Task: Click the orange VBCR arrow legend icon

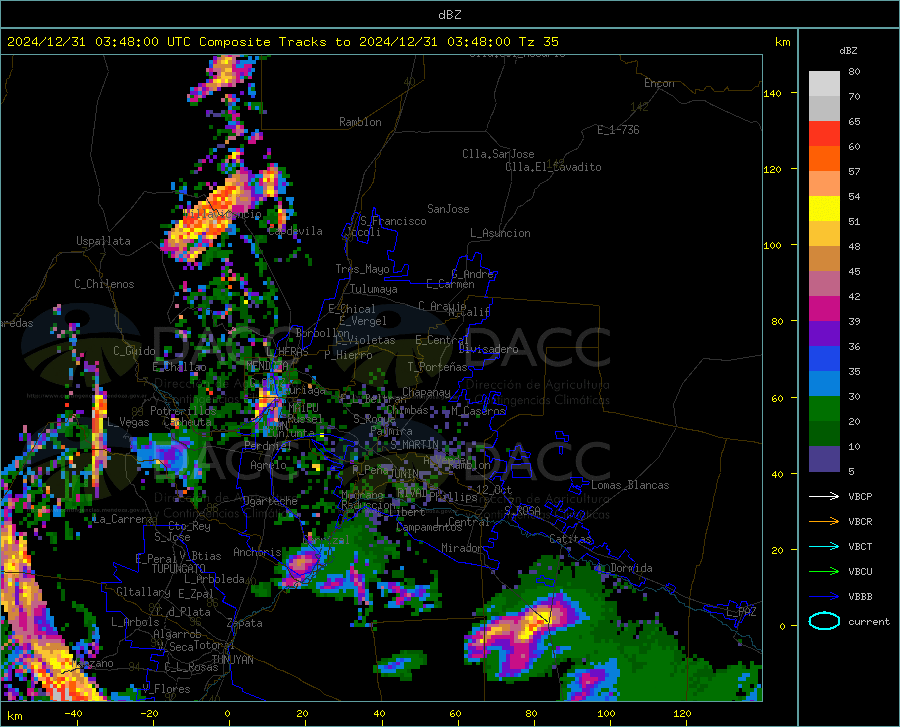Action: click(824, 521)
